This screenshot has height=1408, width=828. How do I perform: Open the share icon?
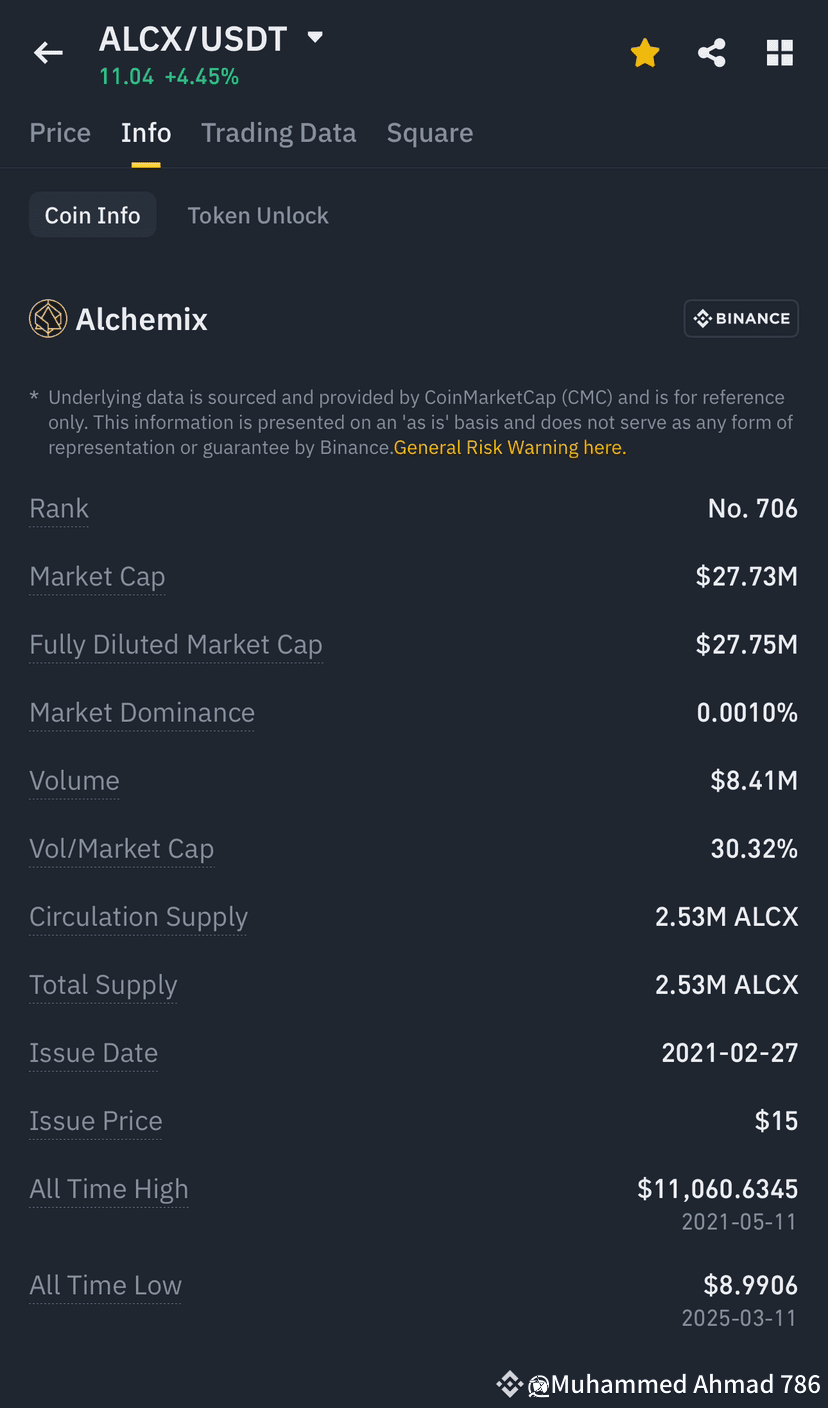[712, 53]
